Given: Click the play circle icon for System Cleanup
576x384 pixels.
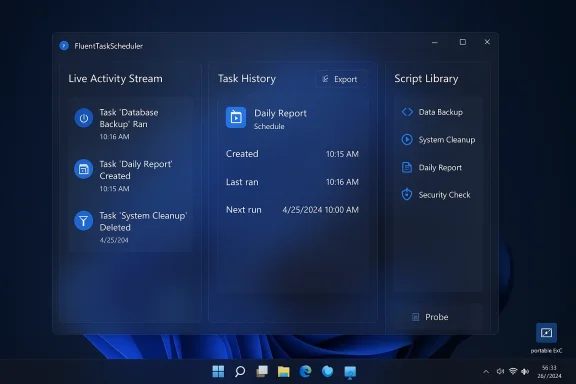Looking at the screenshot, I should [407, 140].
